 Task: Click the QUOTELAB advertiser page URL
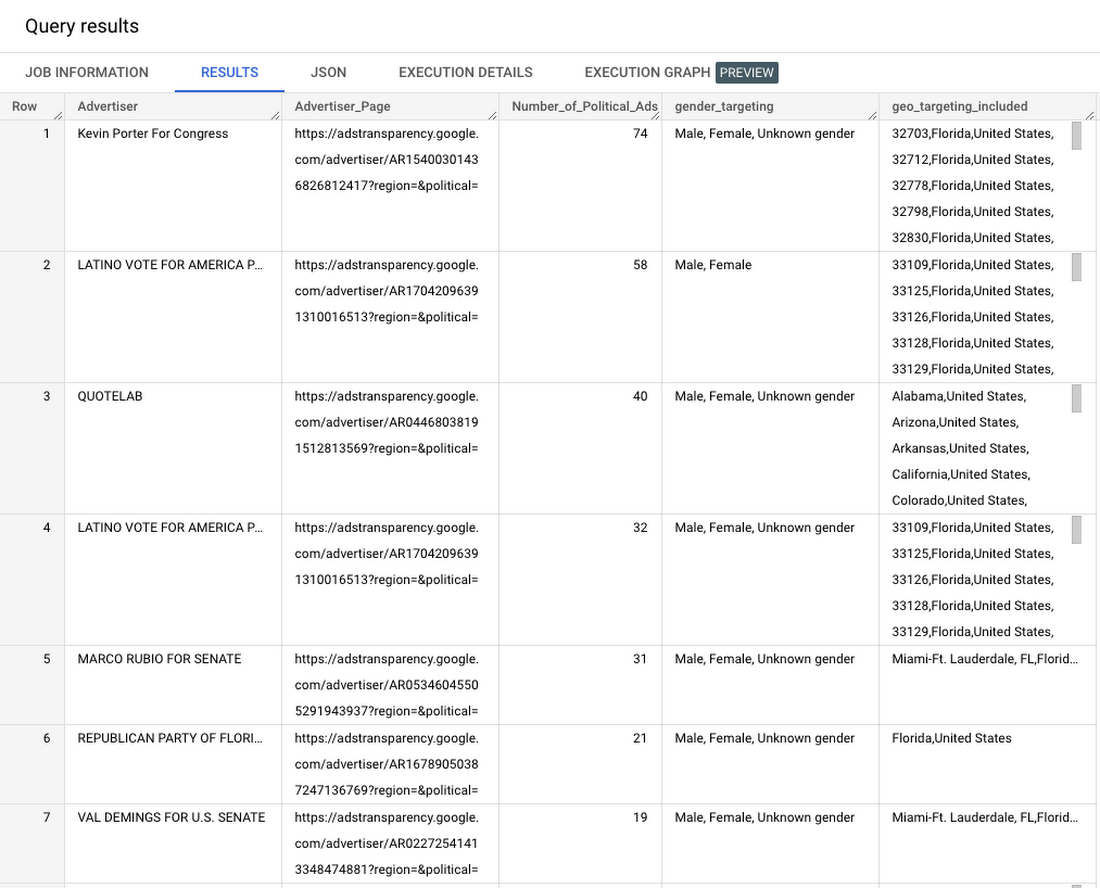387,422
